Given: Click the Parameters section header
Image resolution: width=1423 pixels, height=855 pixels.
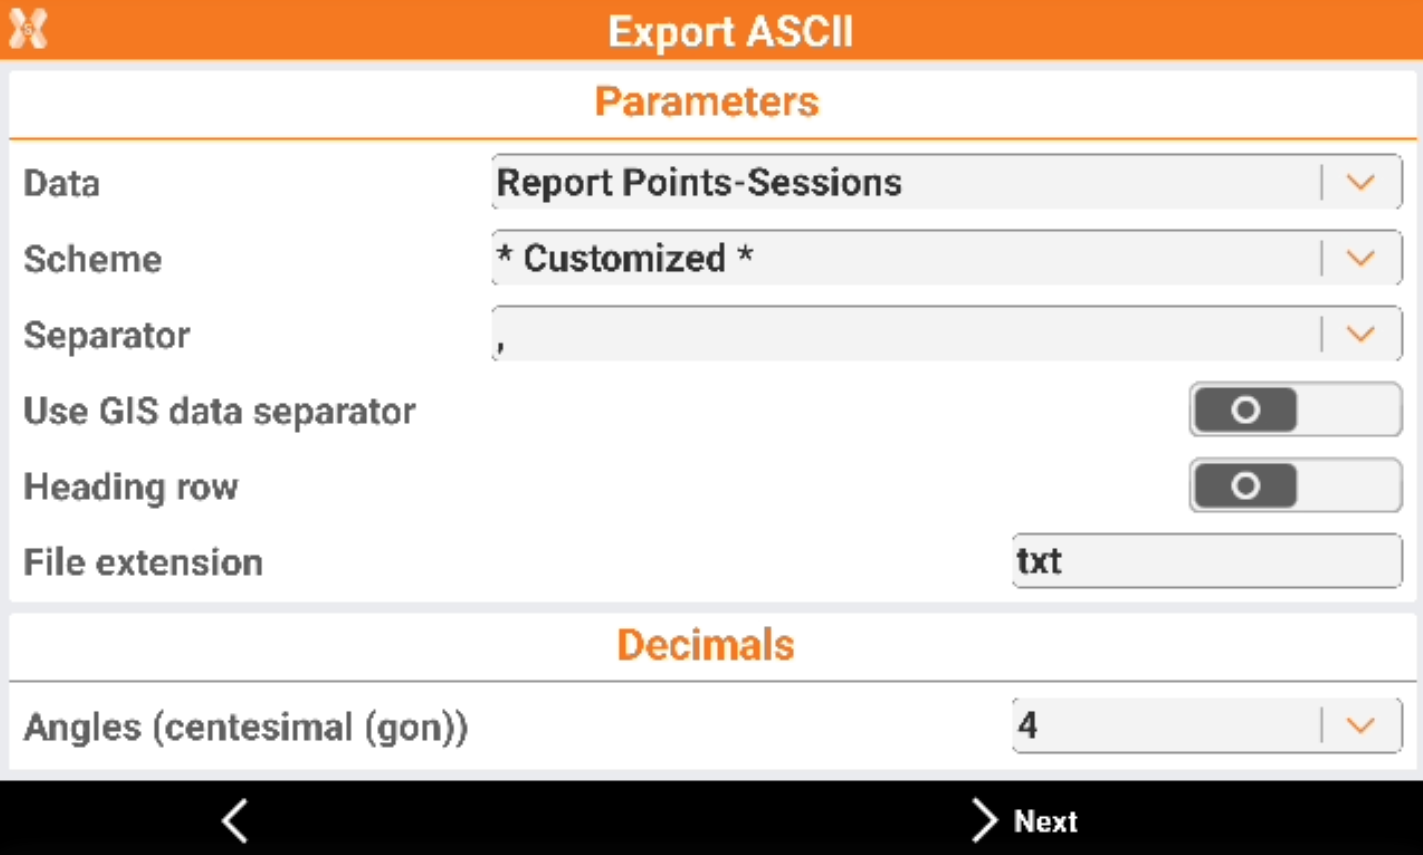Looking at the screenshot, I should (707, 102).
